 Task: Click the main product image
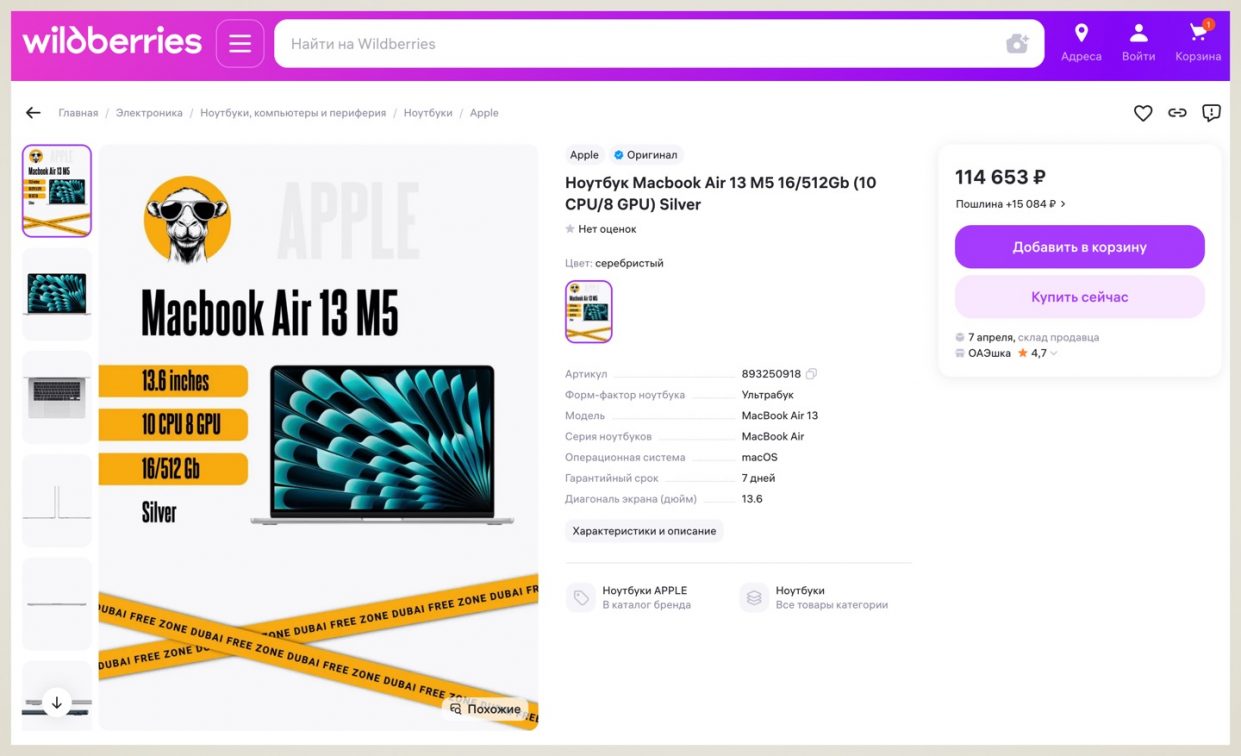coord(318,438)
